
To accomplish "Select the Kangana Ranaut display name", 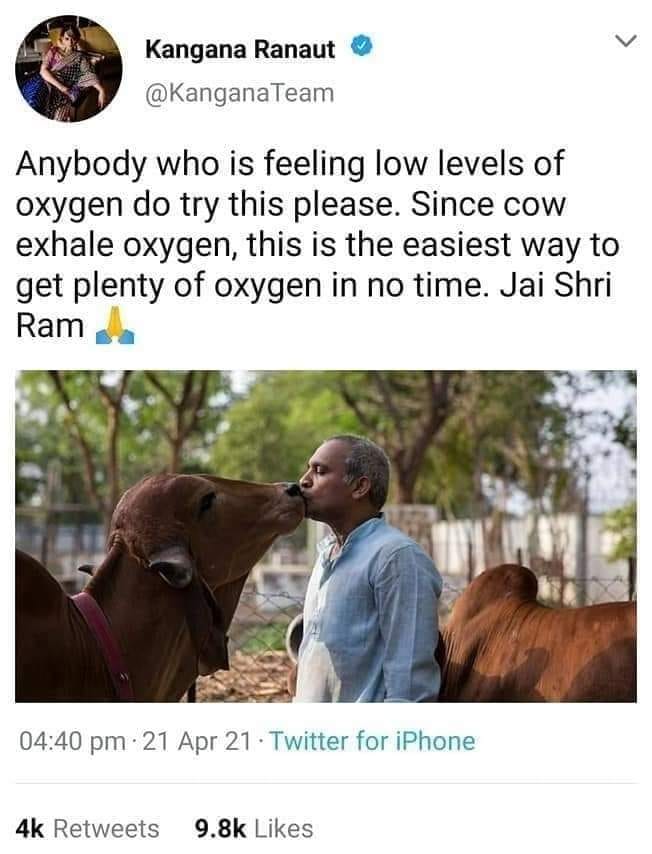I will click(x=240, y=50).
